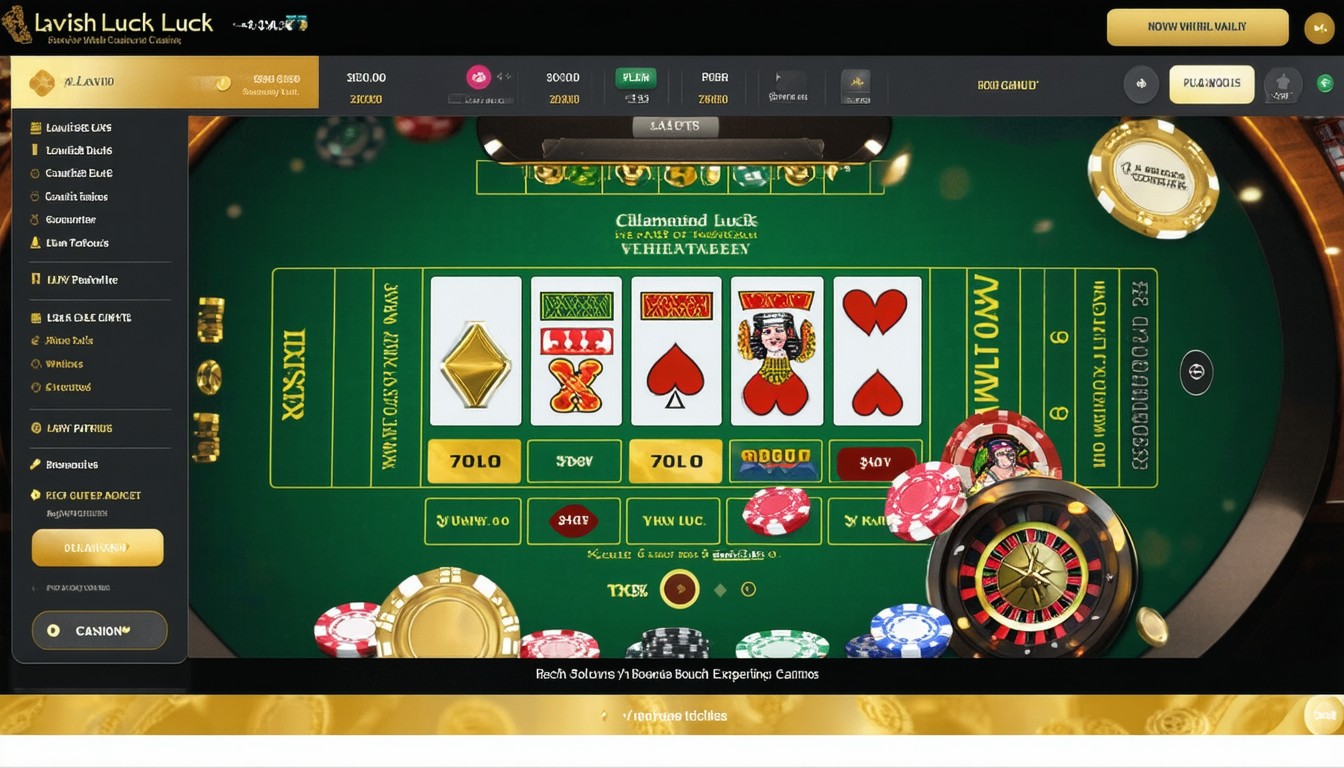1344x768 pixels.
Task: Expand the gold bar chevron below the game
Action: [x=603, y=716]
